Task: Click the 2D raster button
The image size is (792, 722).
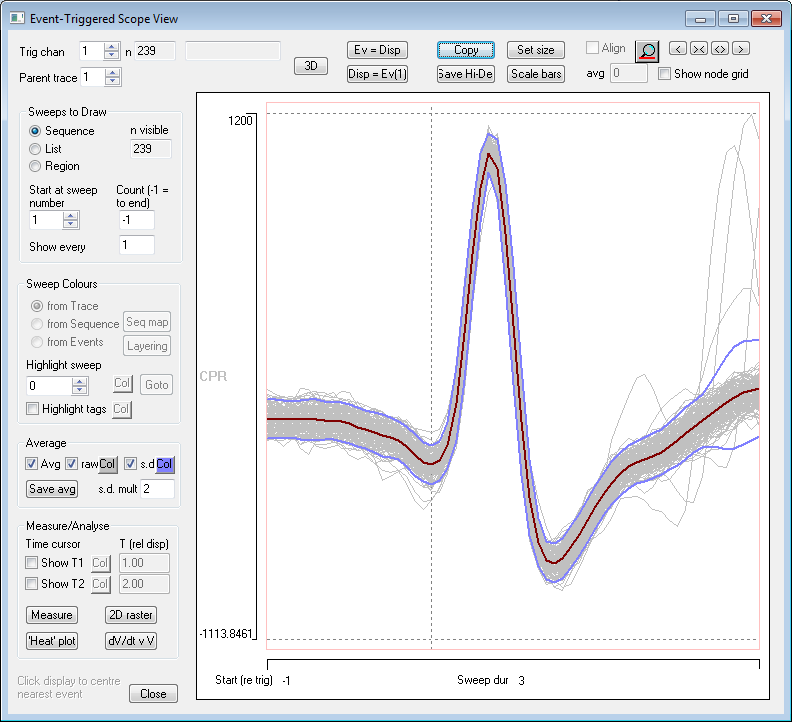Action: tap(131, 615)
